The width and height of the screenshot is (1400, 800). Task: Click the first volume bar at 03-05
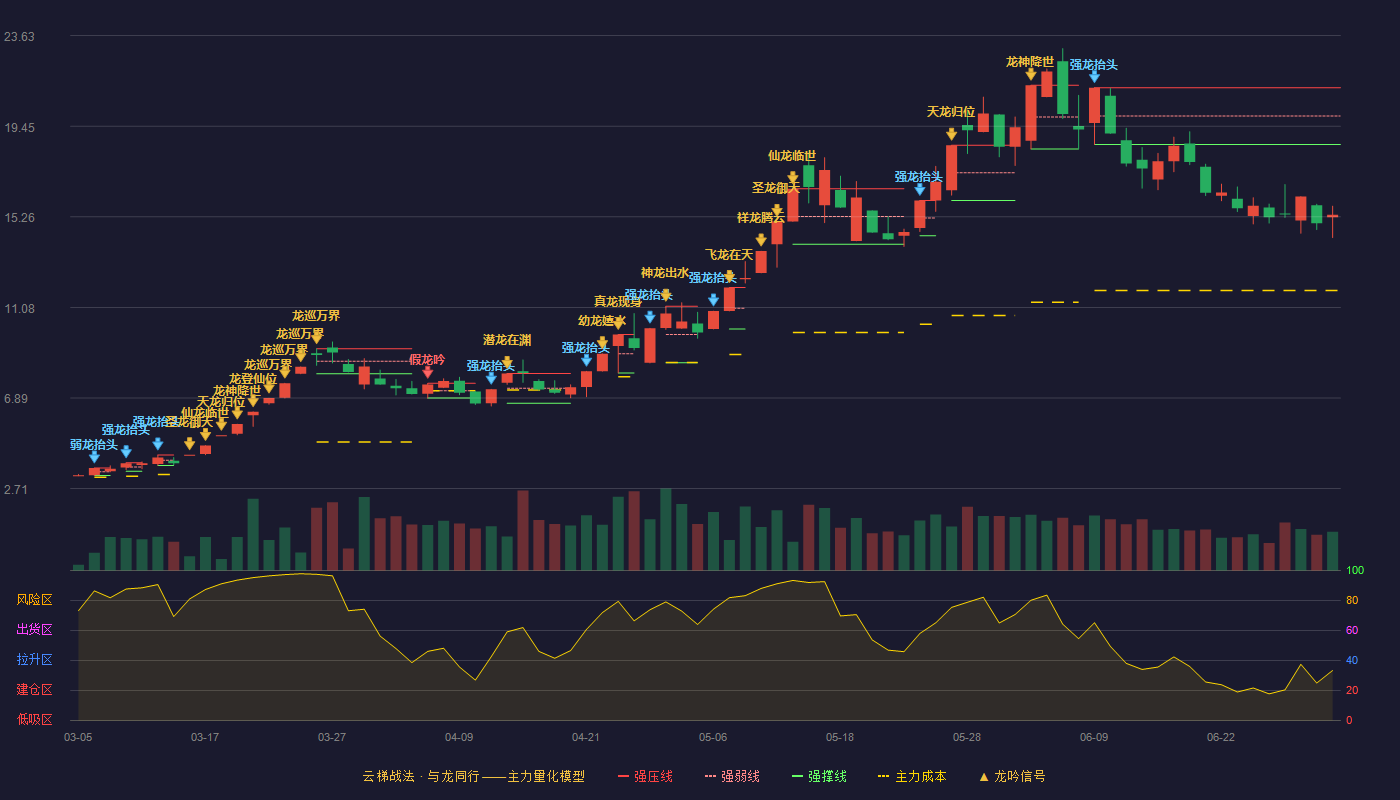(78, 568)
